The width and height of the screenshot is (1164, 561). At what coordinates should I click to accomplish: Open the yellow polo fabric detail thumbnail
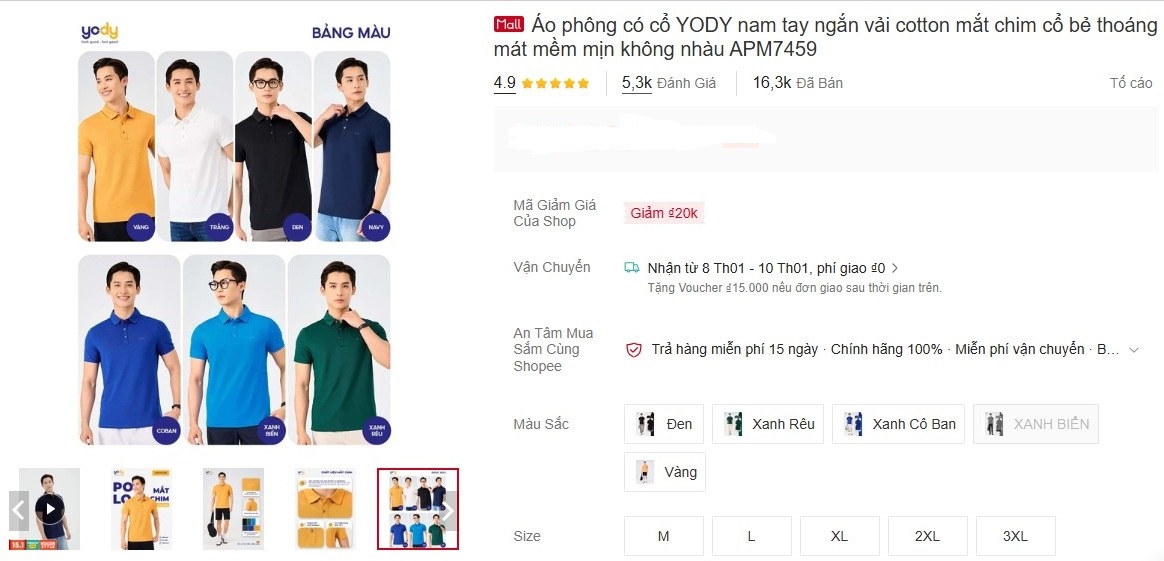pos(325,509)
